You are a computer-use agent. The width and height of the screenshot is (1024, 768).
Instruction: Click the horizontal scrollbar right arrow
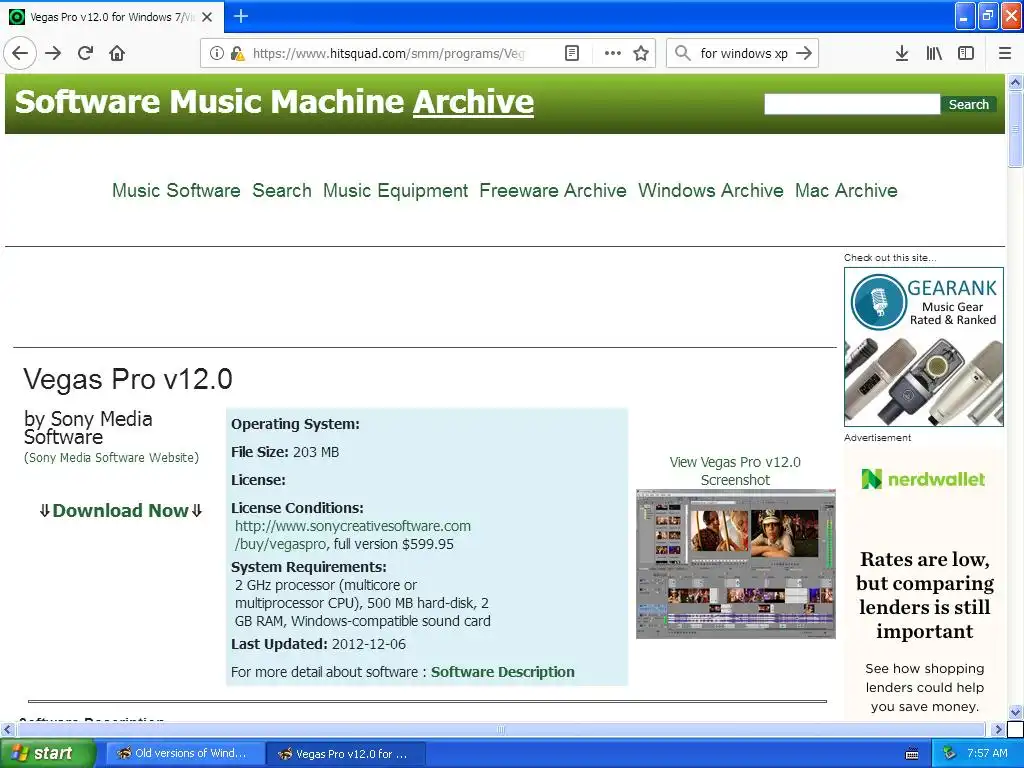[x=998, y=729]
